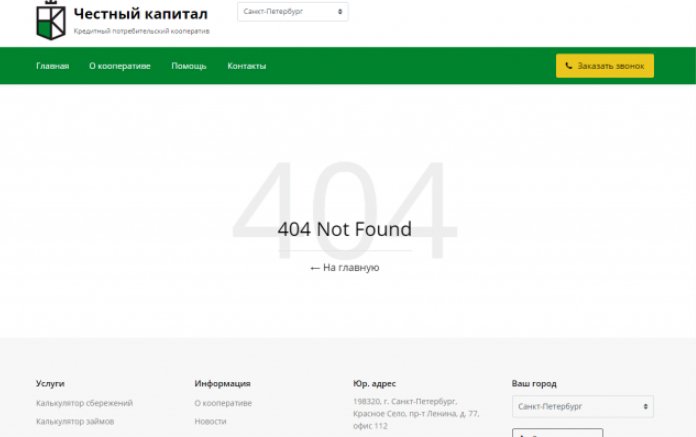Open Калькулятор сбережений footer link
The width and height of the screenshot is (696, 437).
coord(84,403)
